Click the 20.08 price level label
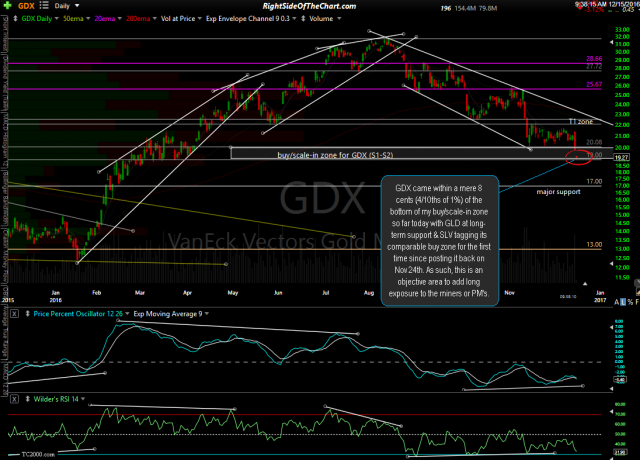This screenshot has height=460, width=640. (x=594, y=142)
